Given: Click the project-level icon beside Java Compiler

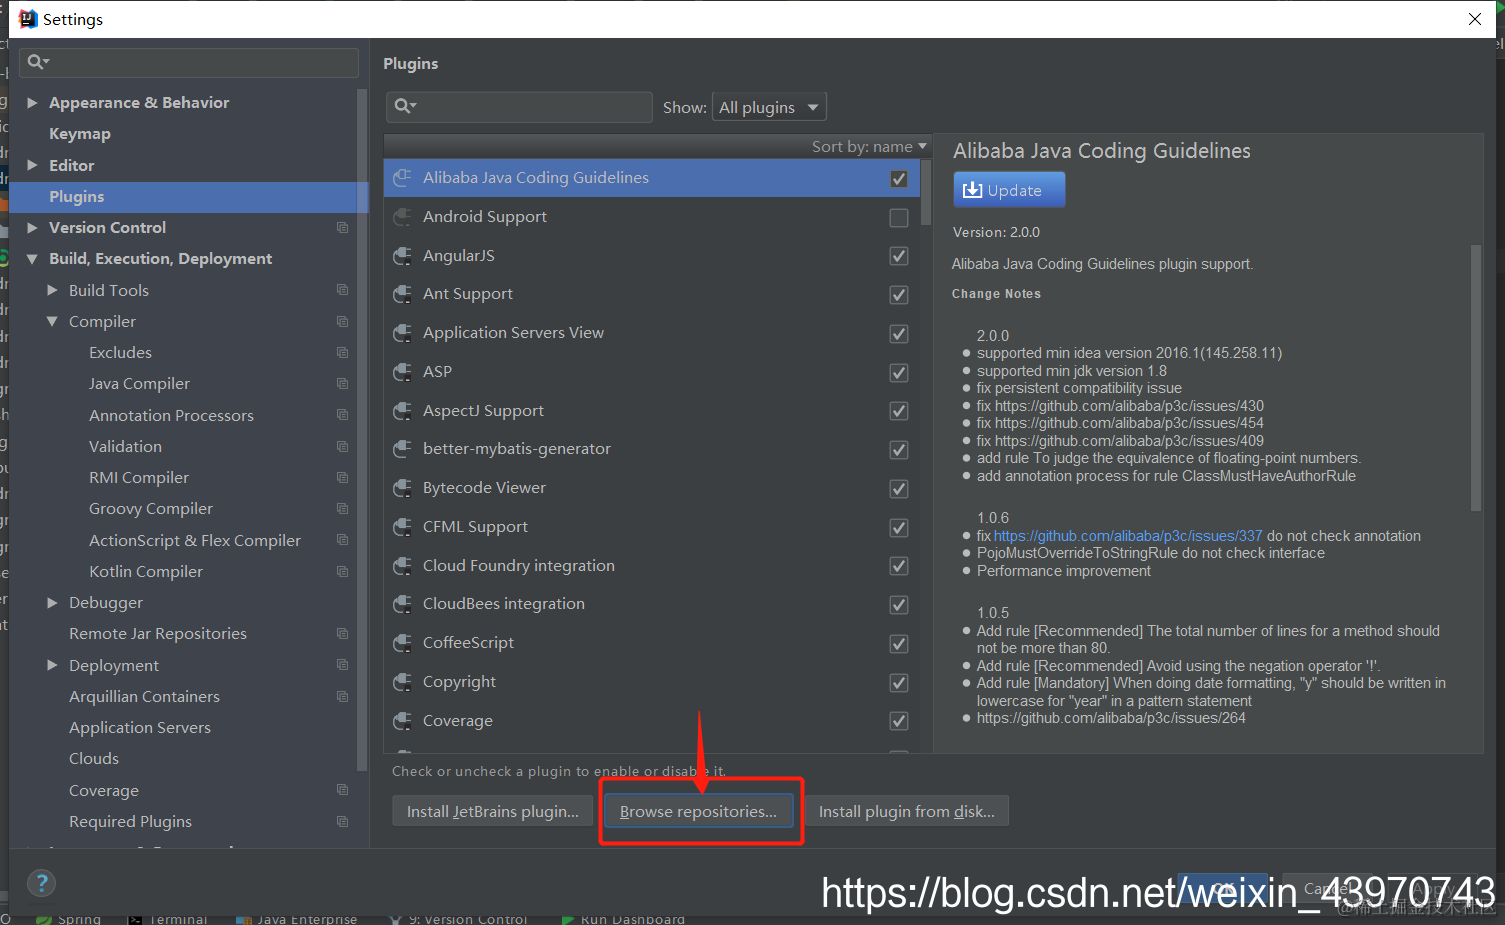Looking at the screenshot, I should pyautogui.click(x=342, y=384).
